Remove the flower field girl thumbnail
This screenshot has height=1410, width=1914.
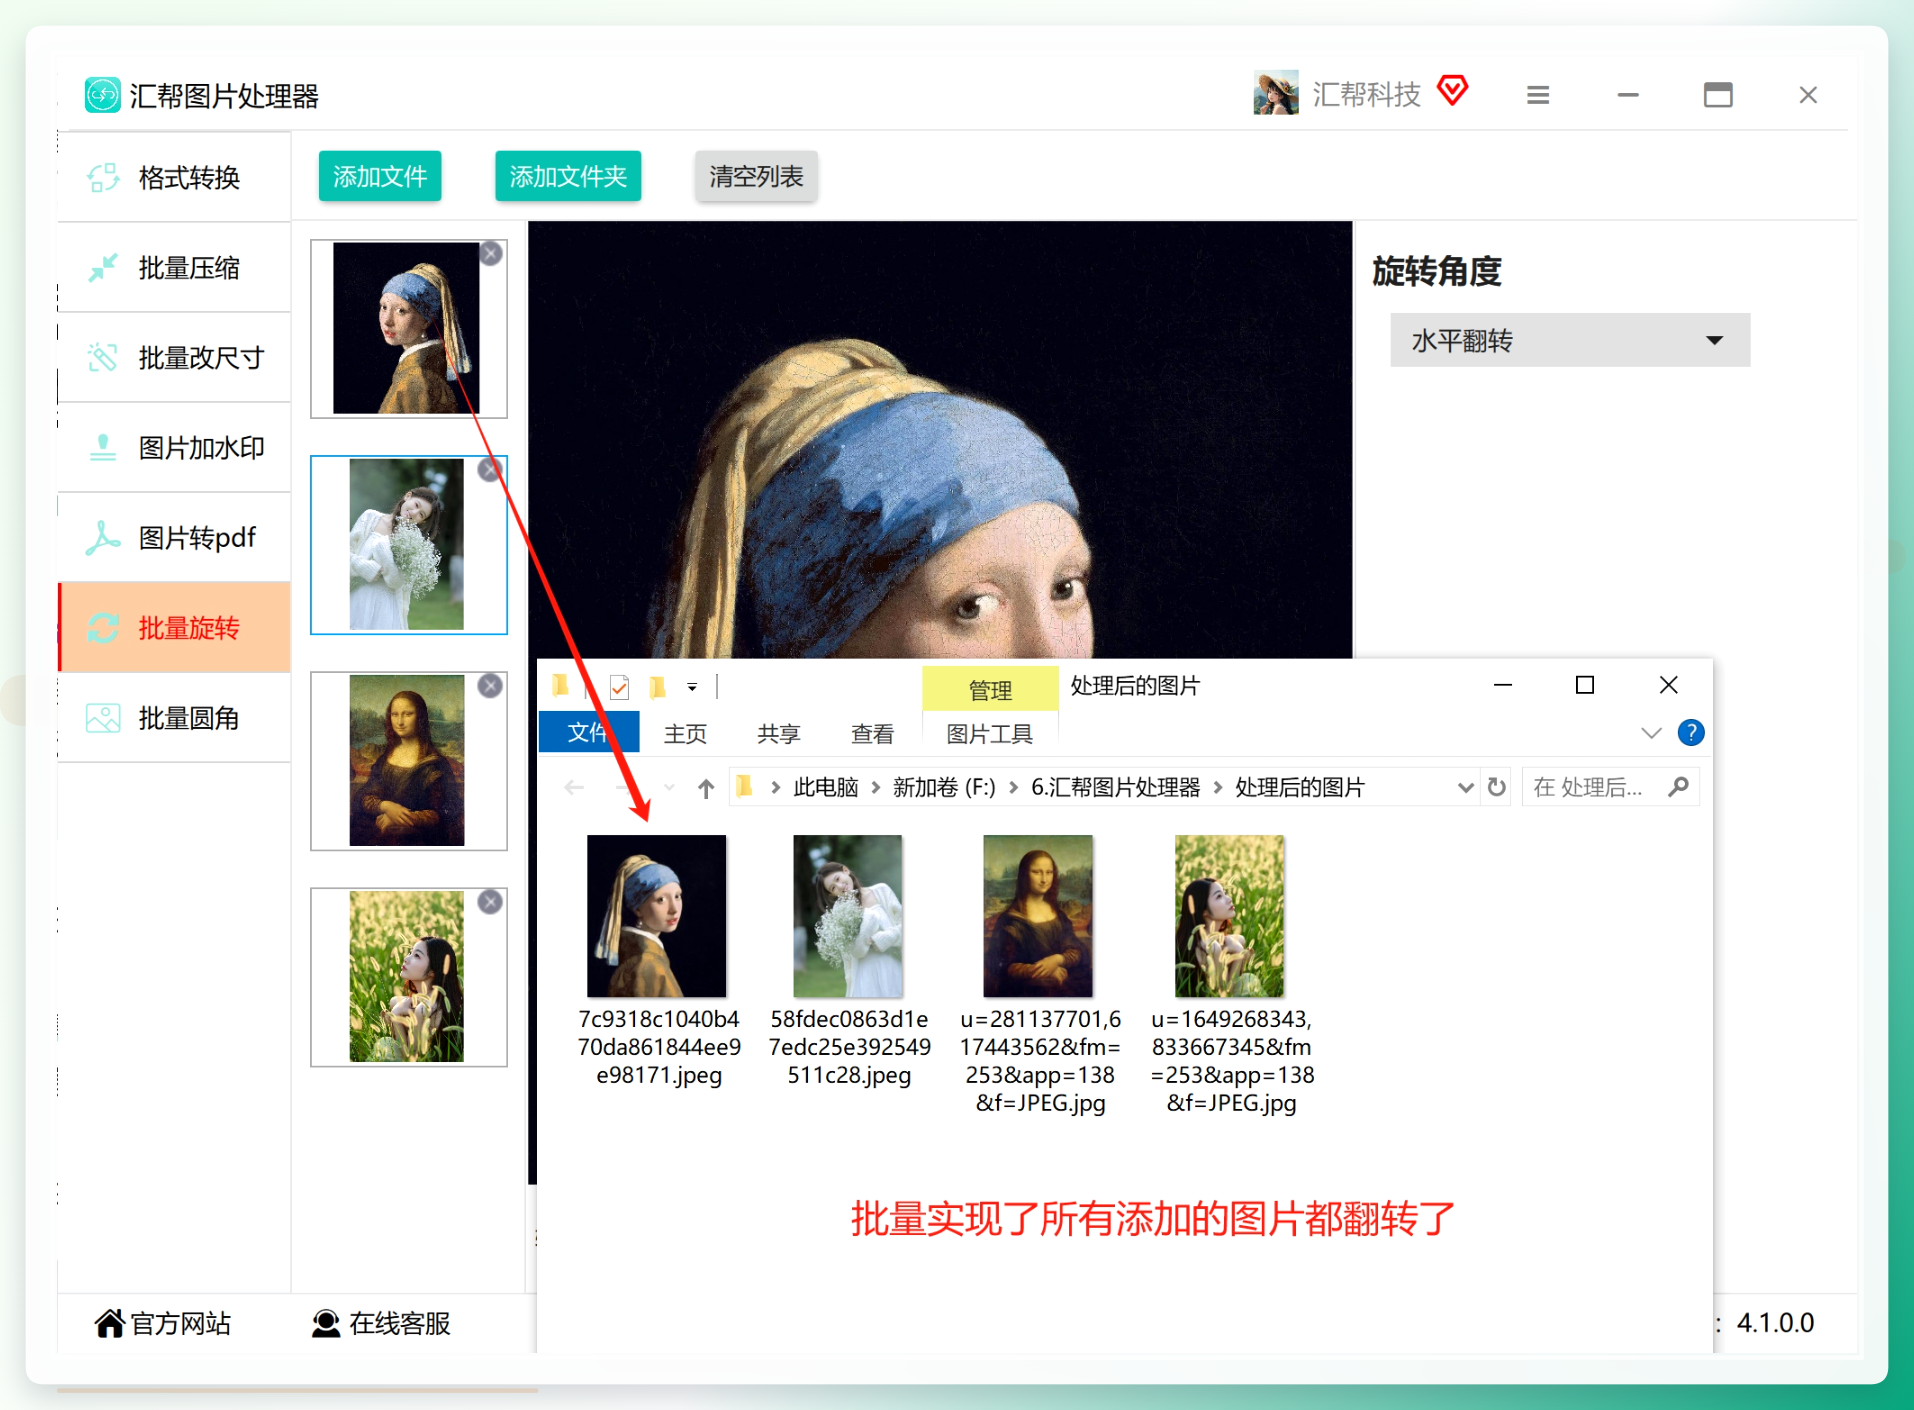[x=490, y=902]
